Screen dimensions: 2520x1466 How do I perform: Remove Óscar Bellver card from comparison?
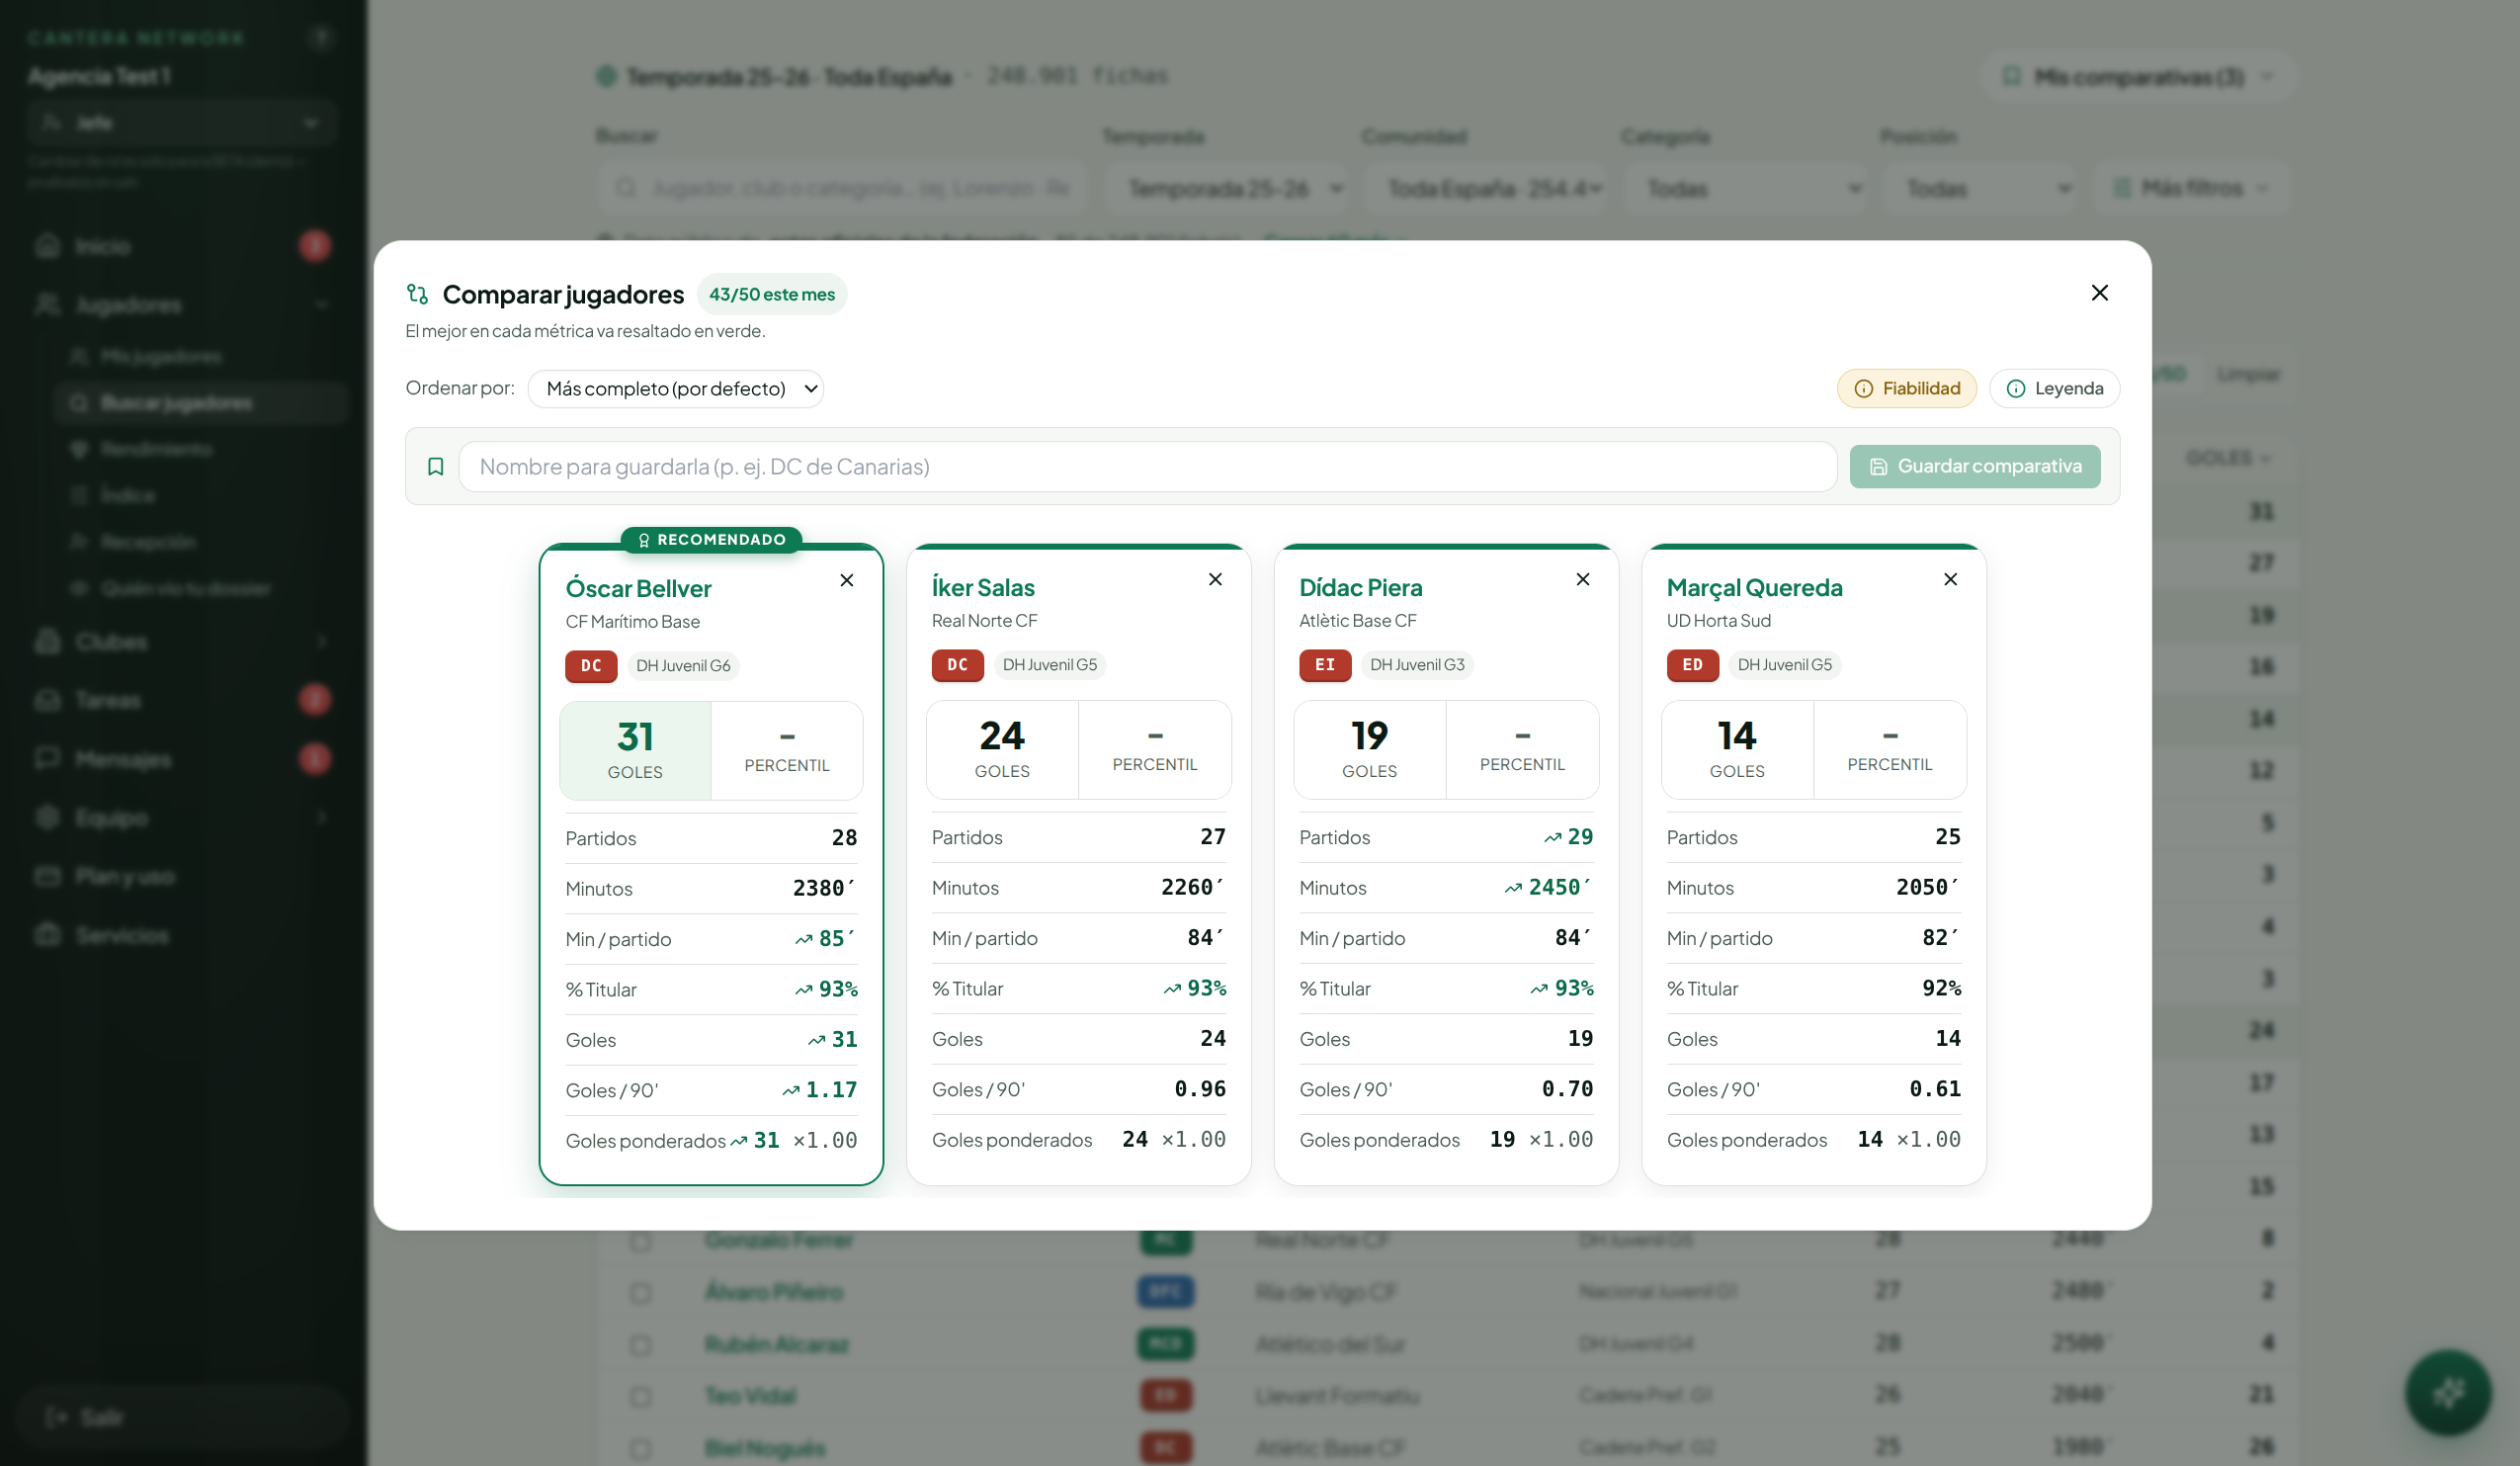click(x=846, y=580)
